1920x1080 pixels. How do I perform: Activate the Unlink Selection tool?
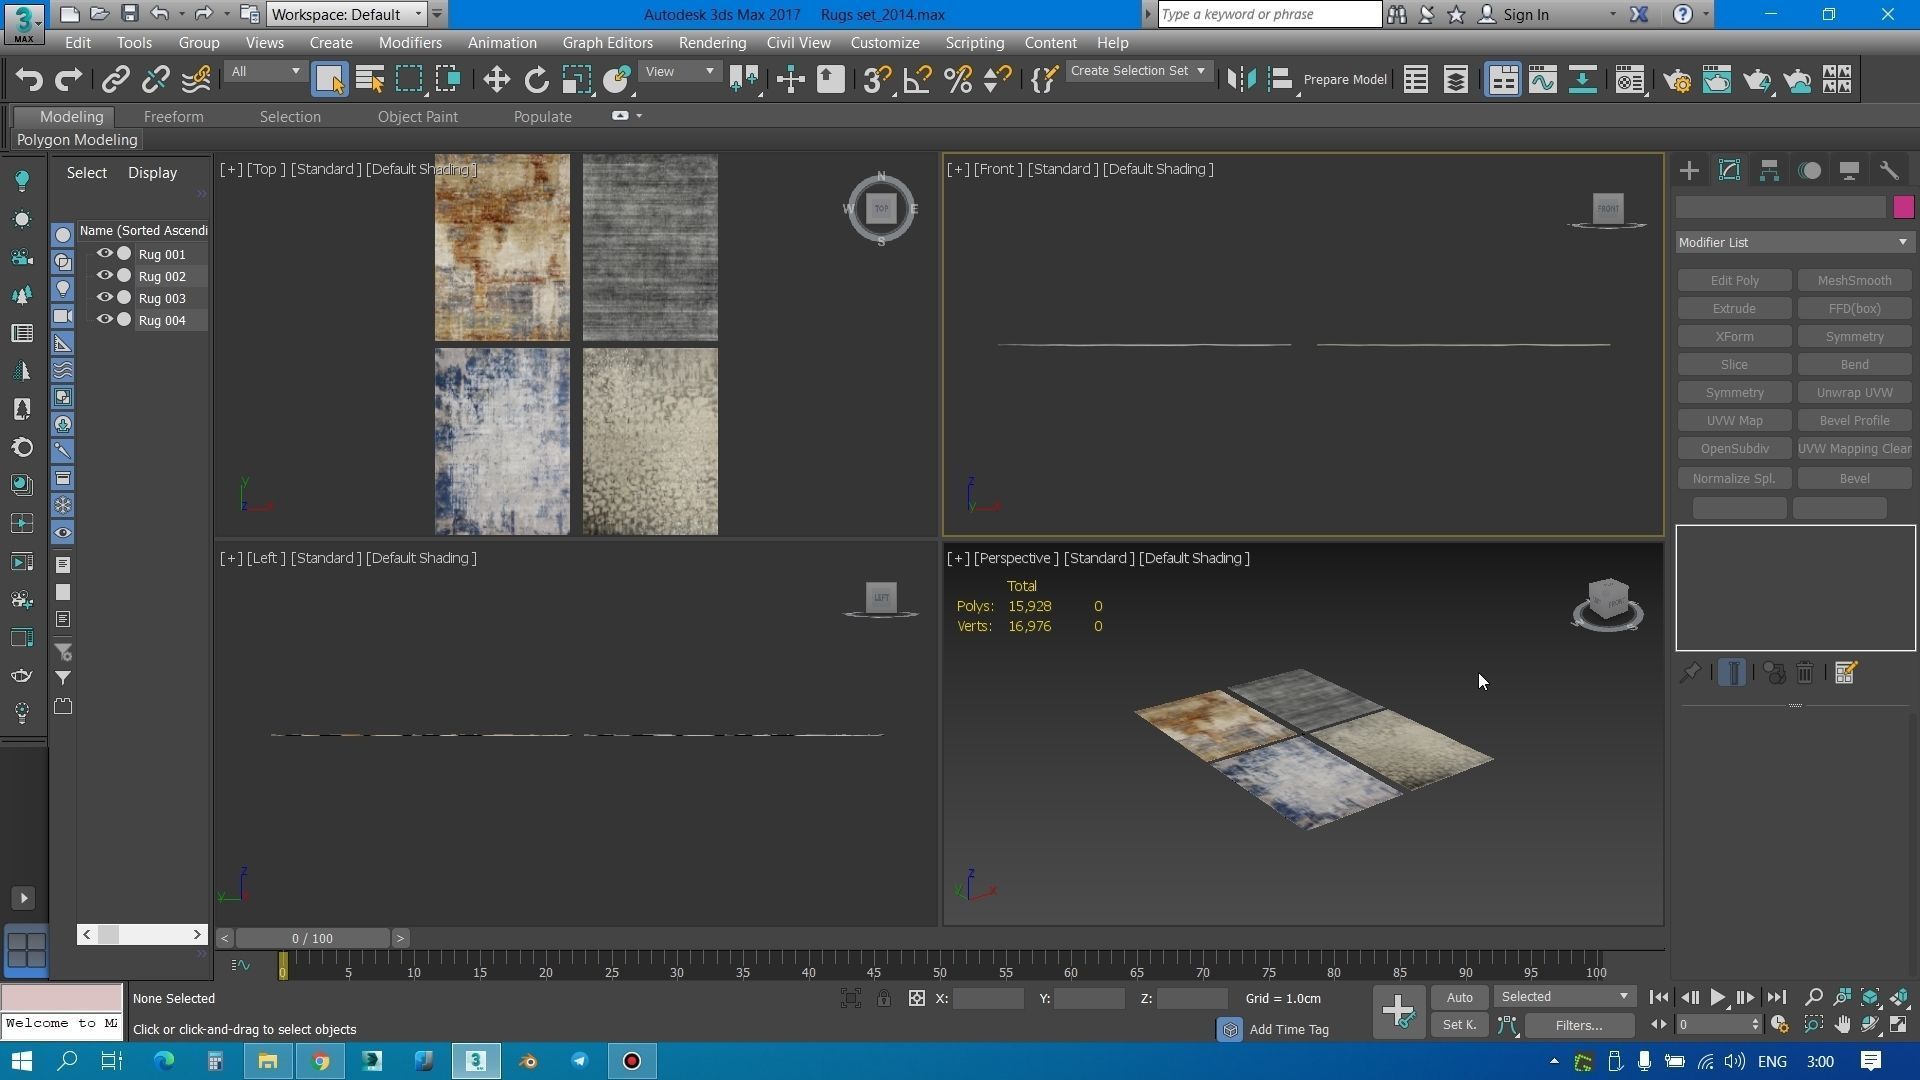tap(156, 80)
